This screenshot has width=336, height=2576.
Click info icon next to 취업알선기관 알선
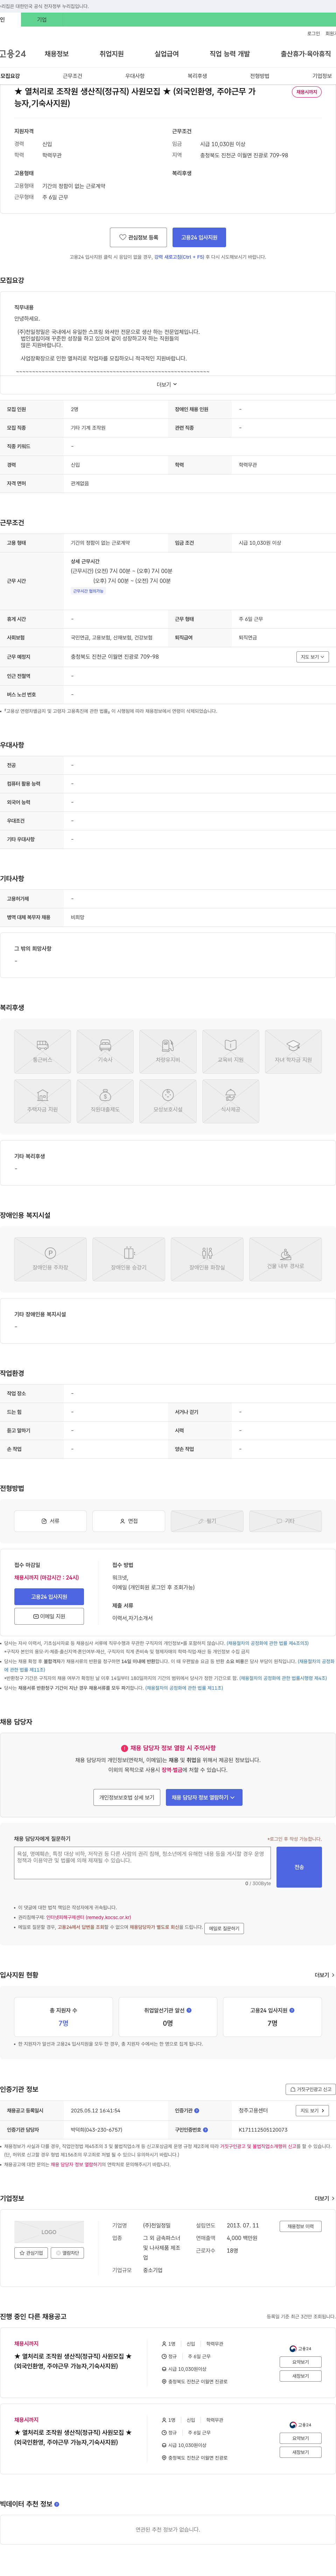click(x=189, y=2010)
